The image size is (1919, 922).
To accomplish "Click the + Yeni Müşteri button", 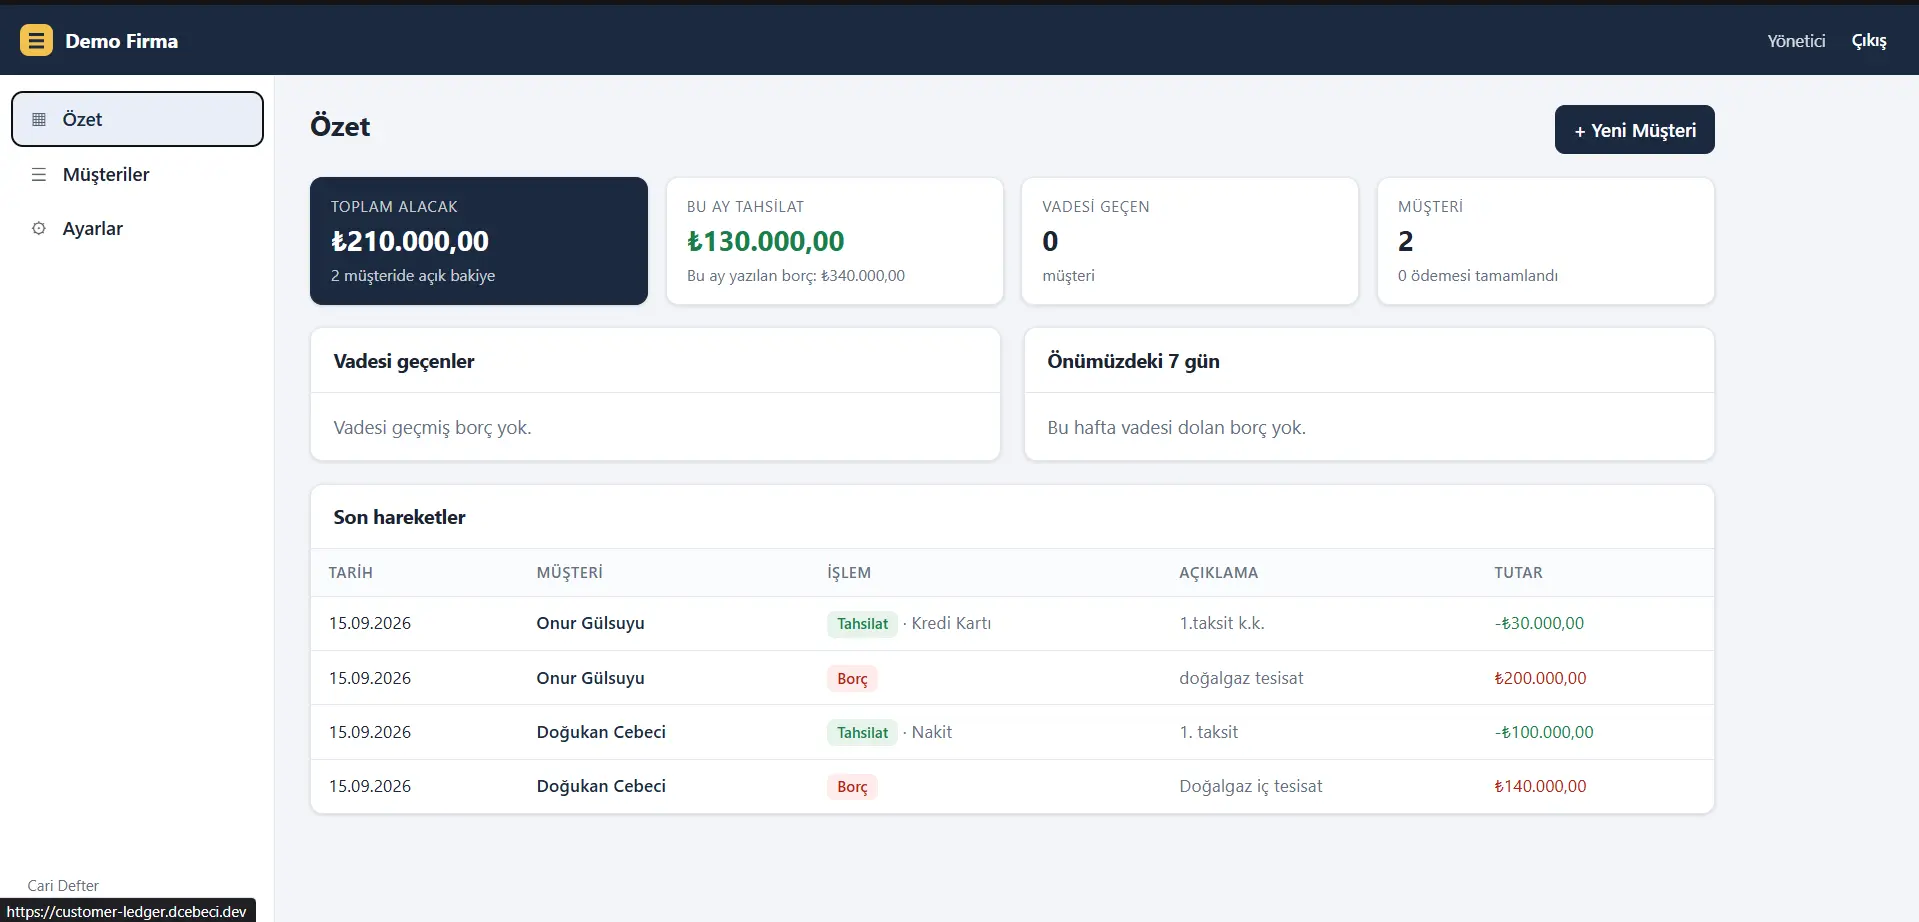I will point(1634,130).
